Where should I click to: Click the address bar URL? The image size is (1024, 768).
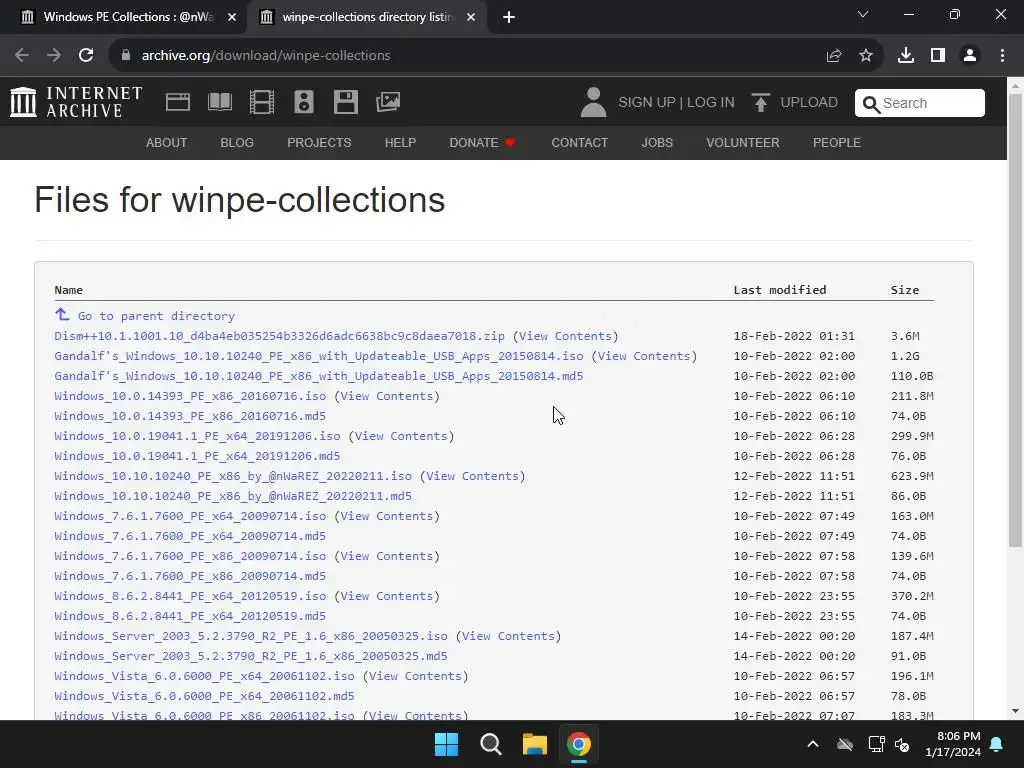tap(266, 56)
